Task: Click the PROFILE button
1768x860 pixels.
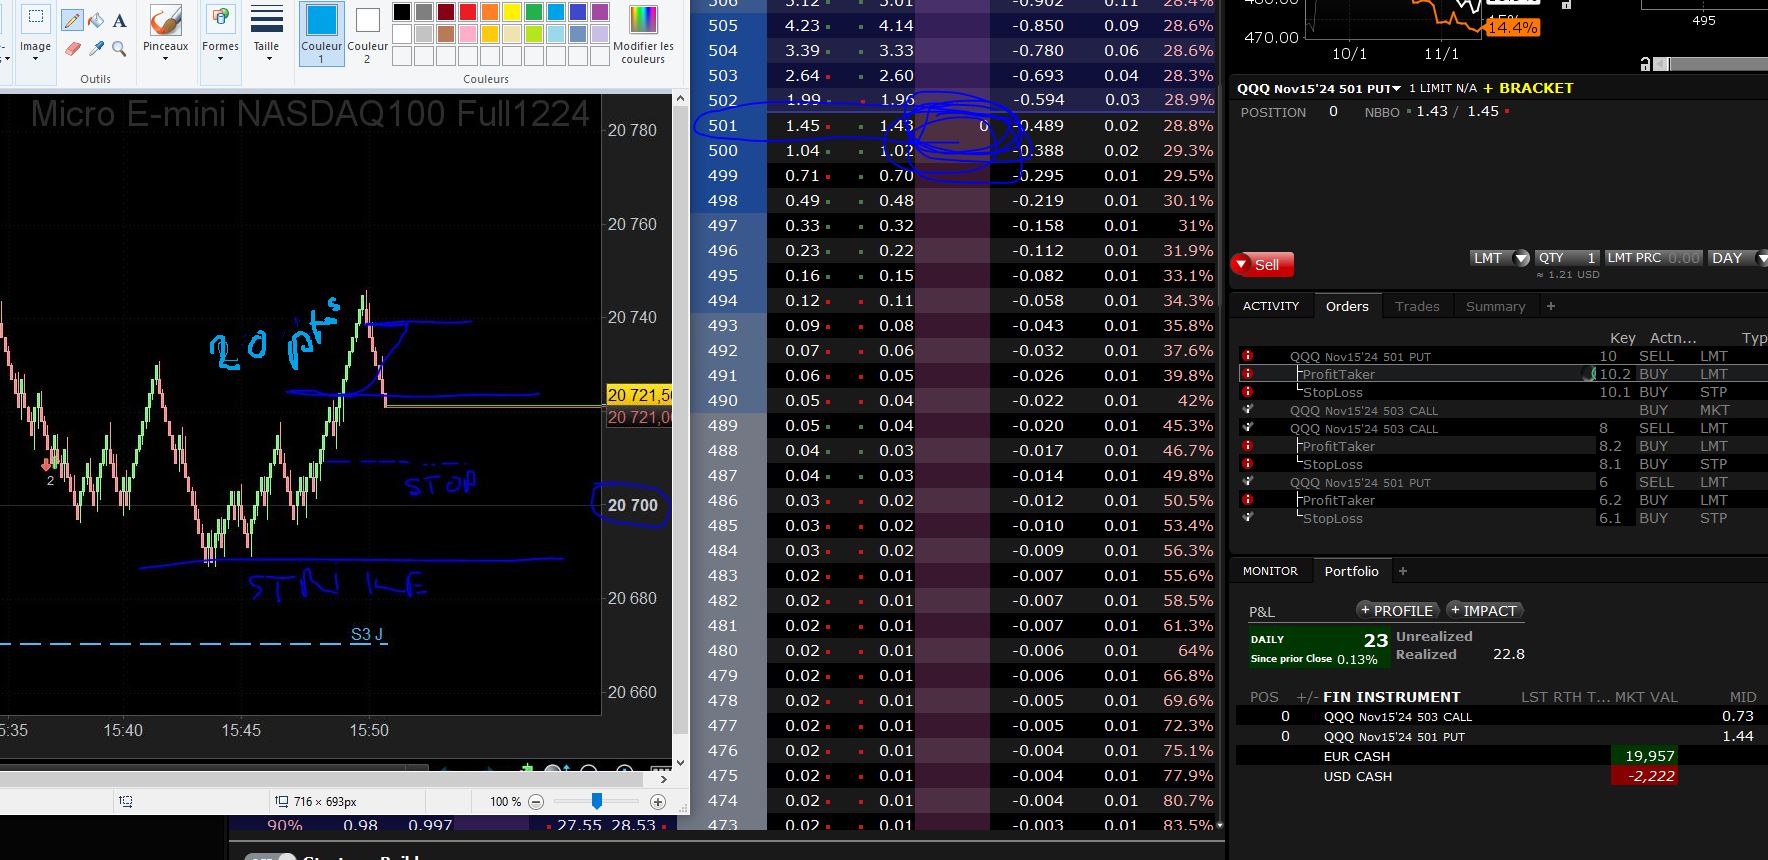Action: pos(1397,610)
